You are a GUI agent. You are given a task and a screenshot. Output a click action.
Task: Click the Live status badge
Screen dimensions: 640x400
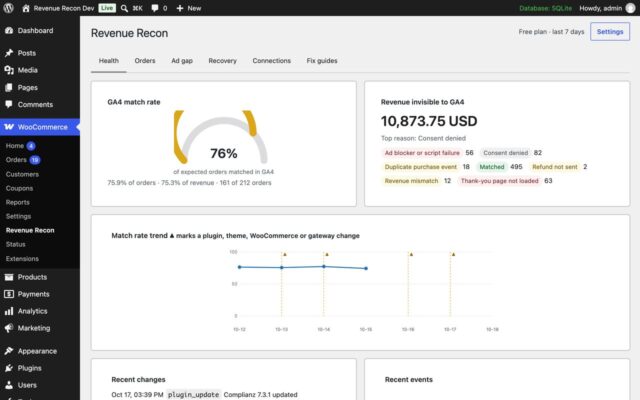(x=107, y=8)
